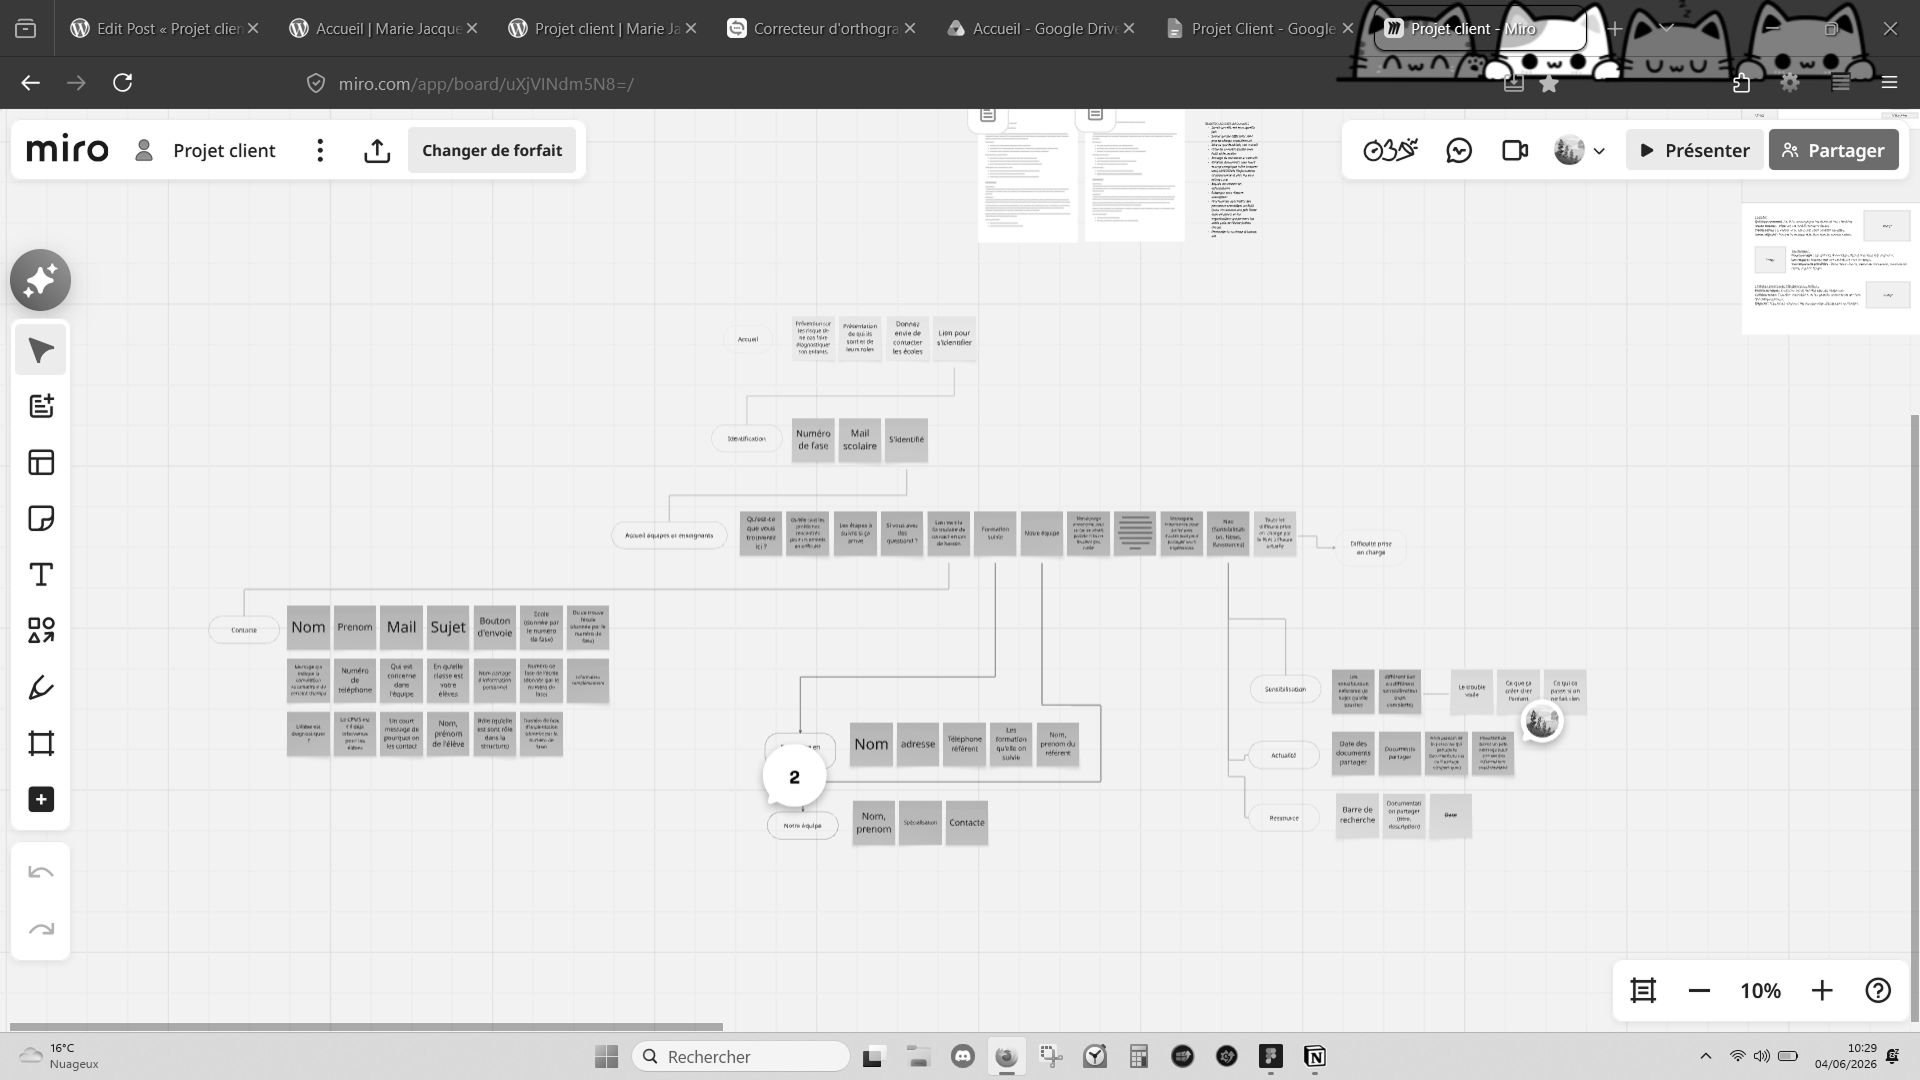Select the pen drawing tool
Screen dimensions: 1920x1080
pyautogui.click(x=41, y=687)
